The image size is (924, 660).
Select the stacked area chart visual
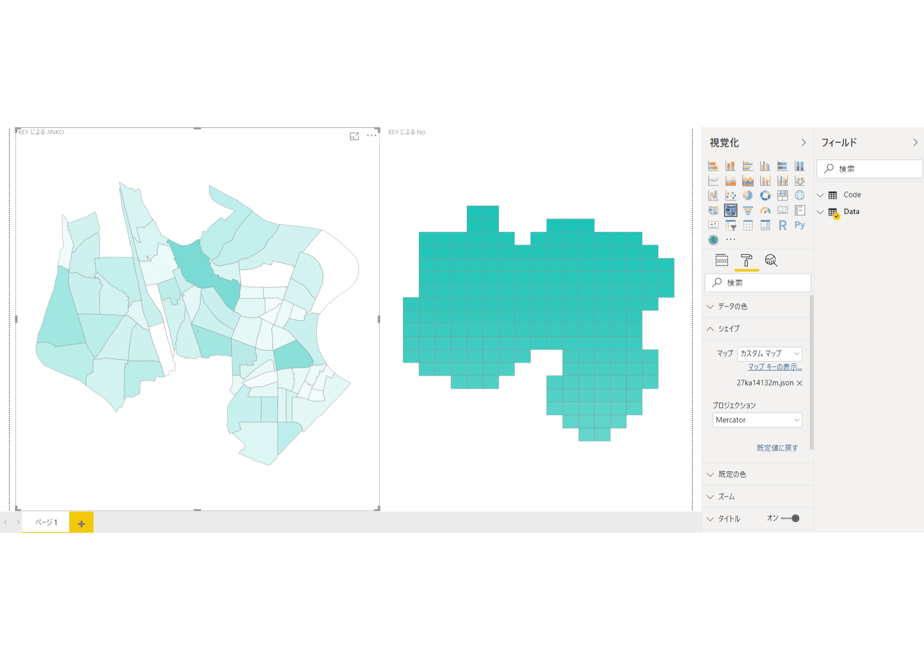point(748,180)
